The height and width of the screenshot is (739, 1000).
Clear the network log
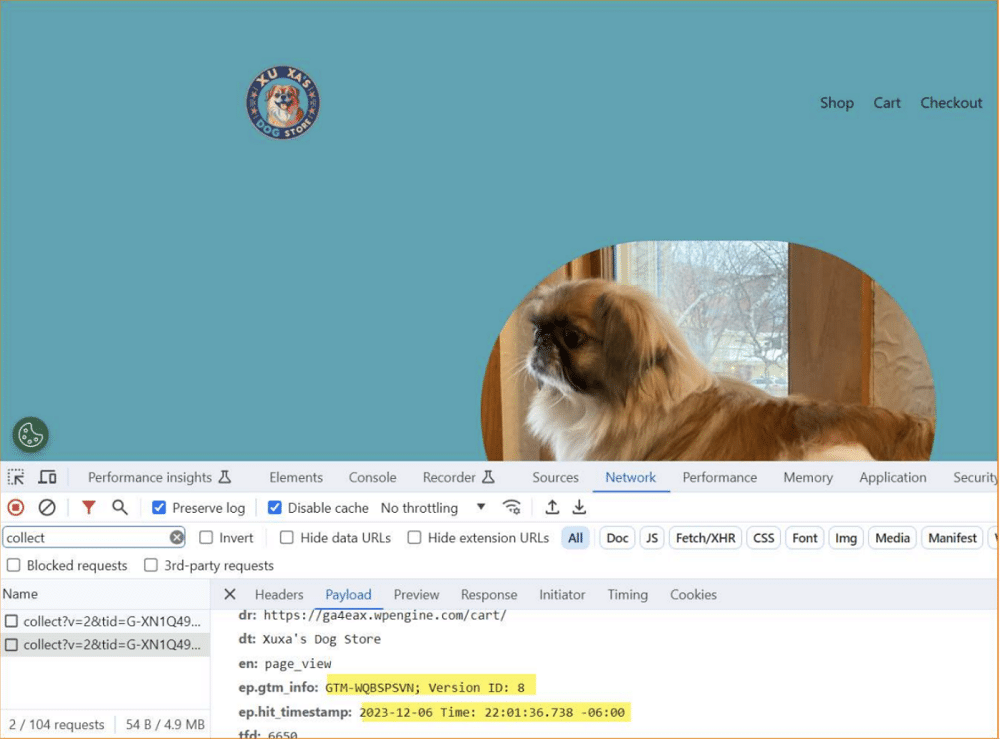[x=47, y=508]
